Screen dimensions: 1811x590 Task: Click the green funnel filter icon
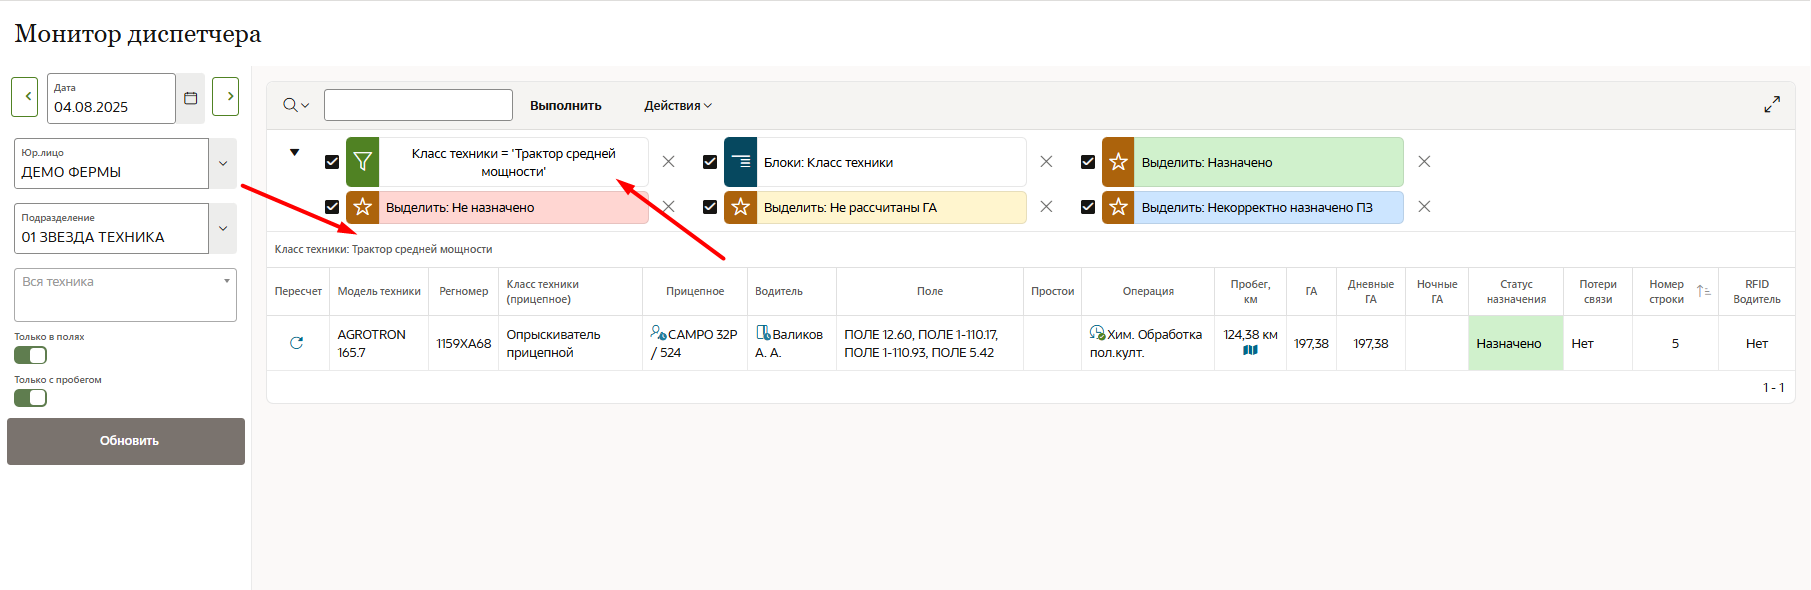tap(363, 162)
